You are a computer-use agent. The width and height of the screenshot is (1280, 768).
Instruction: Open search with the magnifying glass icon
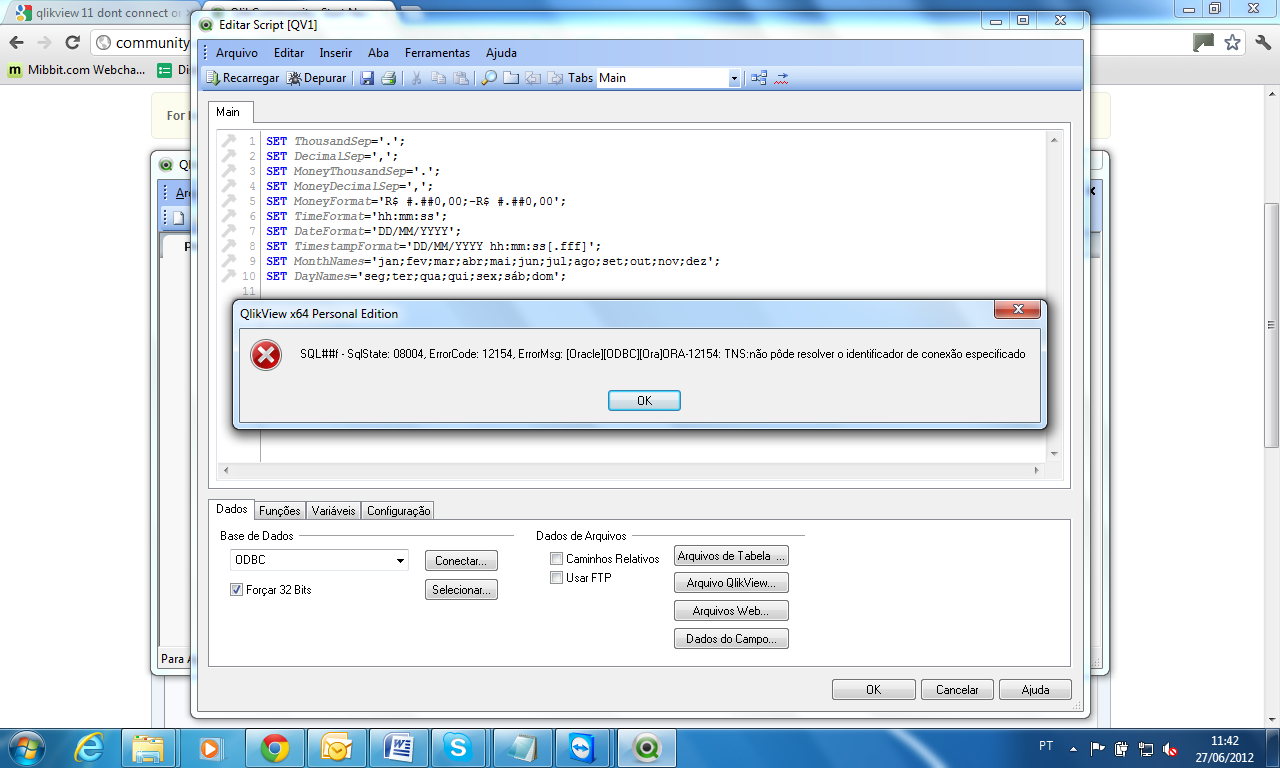pos(489,78)
